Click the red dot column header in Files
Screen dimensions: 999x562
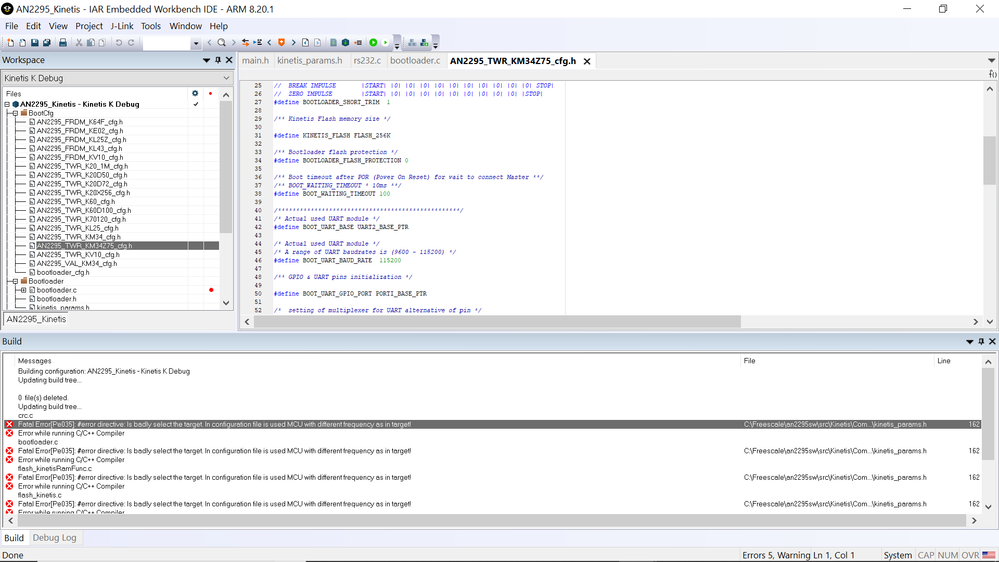pos(210,94)
